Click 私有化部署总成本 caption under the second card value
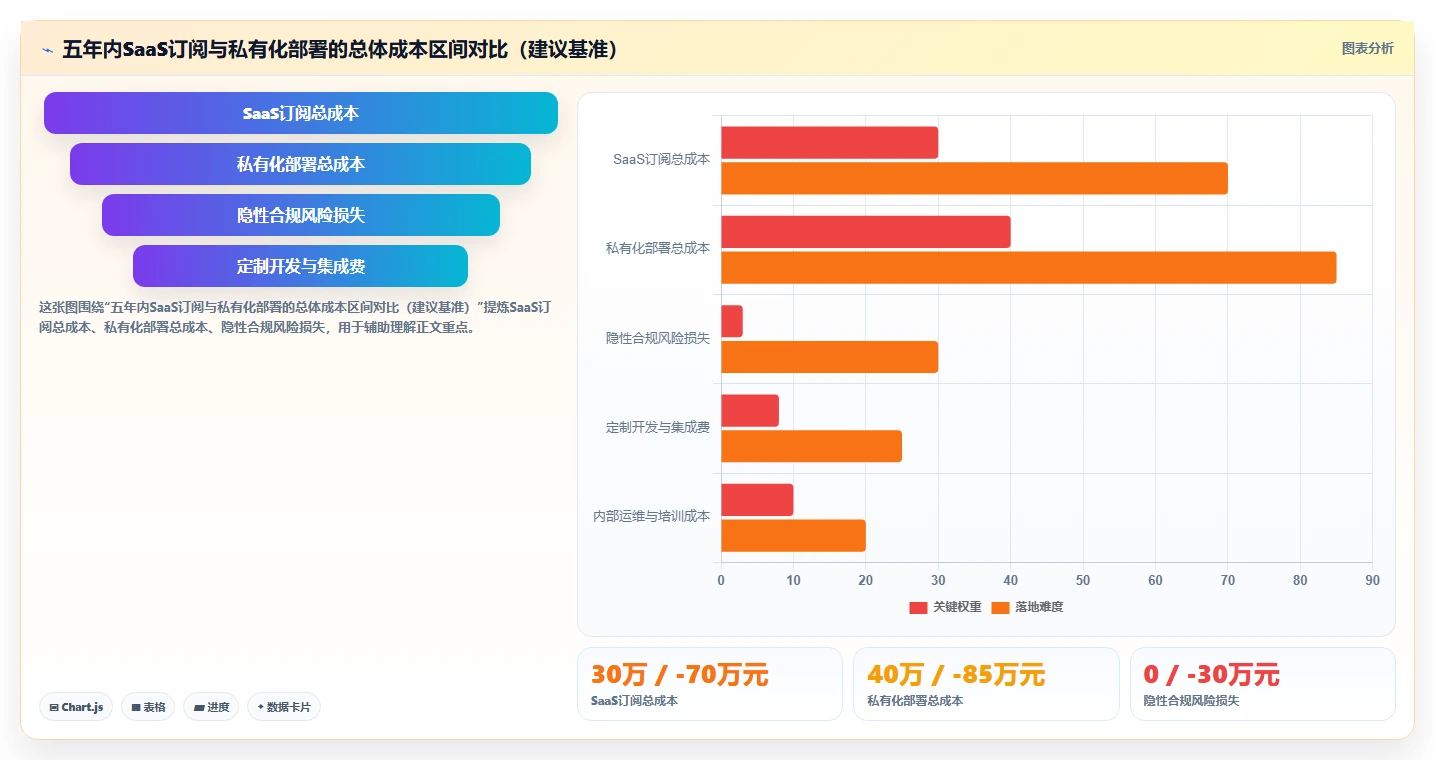The height and width of the screenshot is (760, 1435). pyautogui.click(x=915, y=701)
